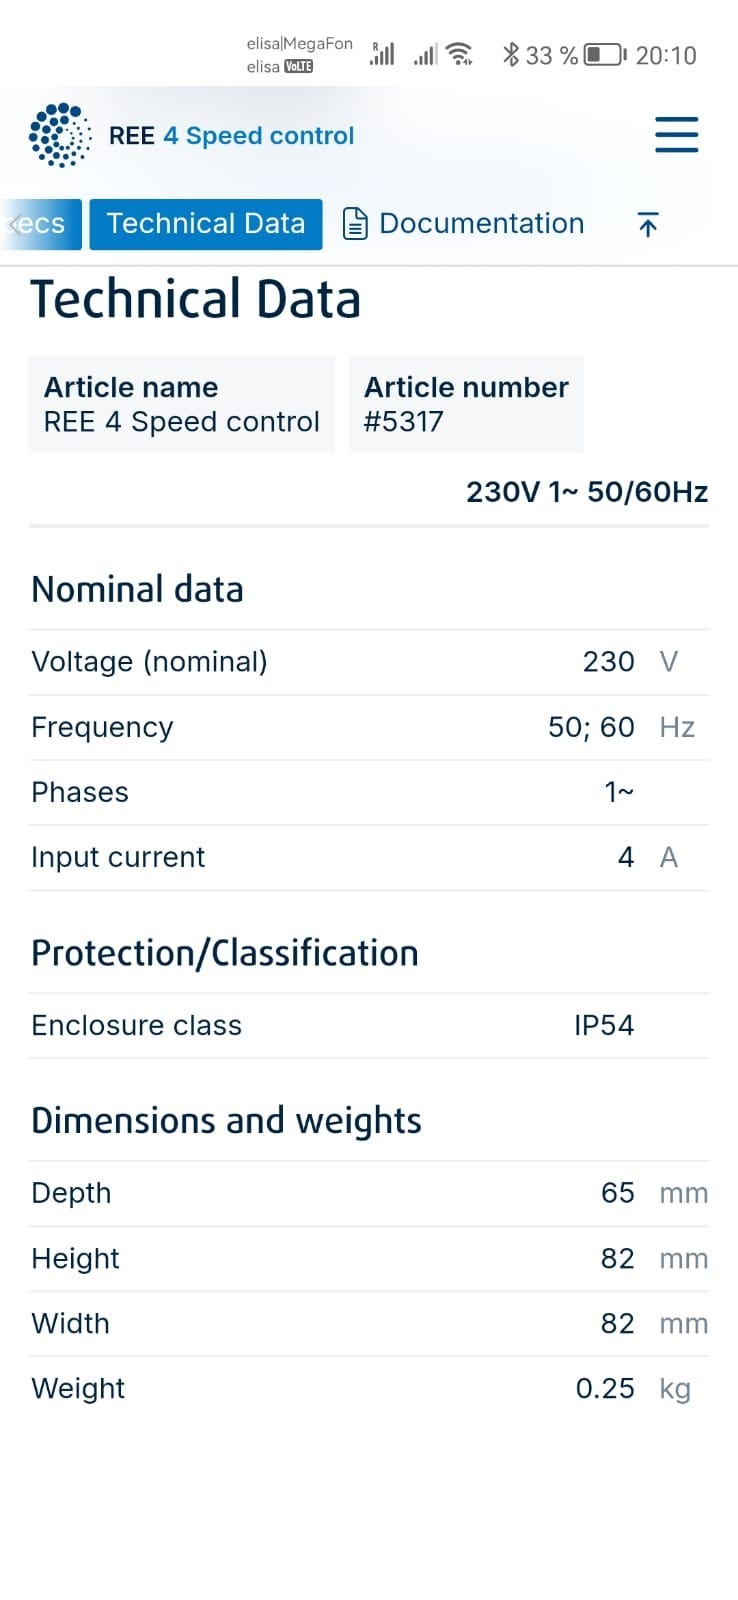Select the Technical Data tab

click(x=206, y=224)
